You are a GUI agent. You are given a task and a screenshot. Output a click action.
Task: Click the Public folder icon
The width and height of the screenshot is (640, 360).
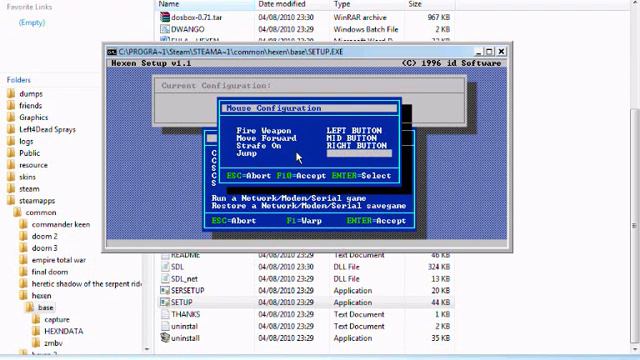click(x=11, y=153)
